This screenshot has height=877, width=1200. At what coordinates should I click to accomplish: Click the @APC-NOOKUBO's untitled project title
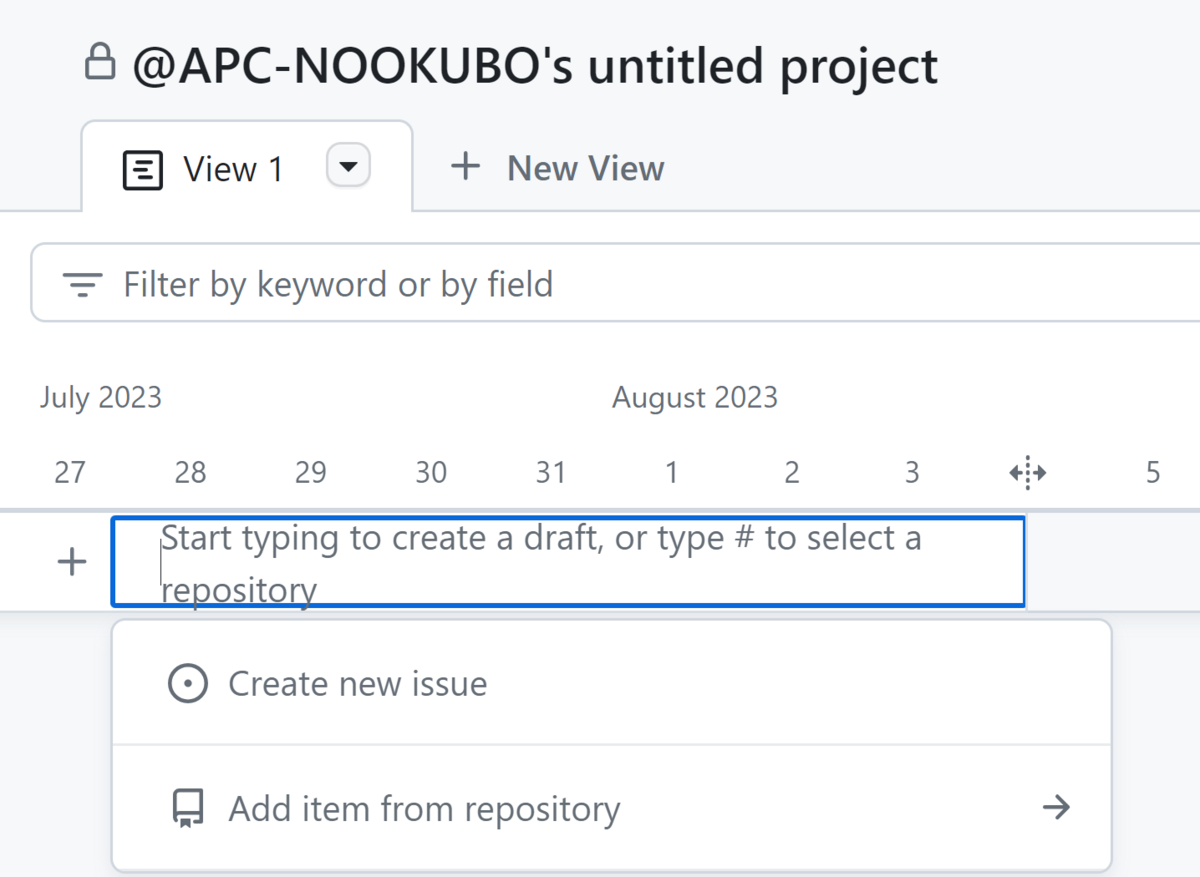click(x=535, y=66)
